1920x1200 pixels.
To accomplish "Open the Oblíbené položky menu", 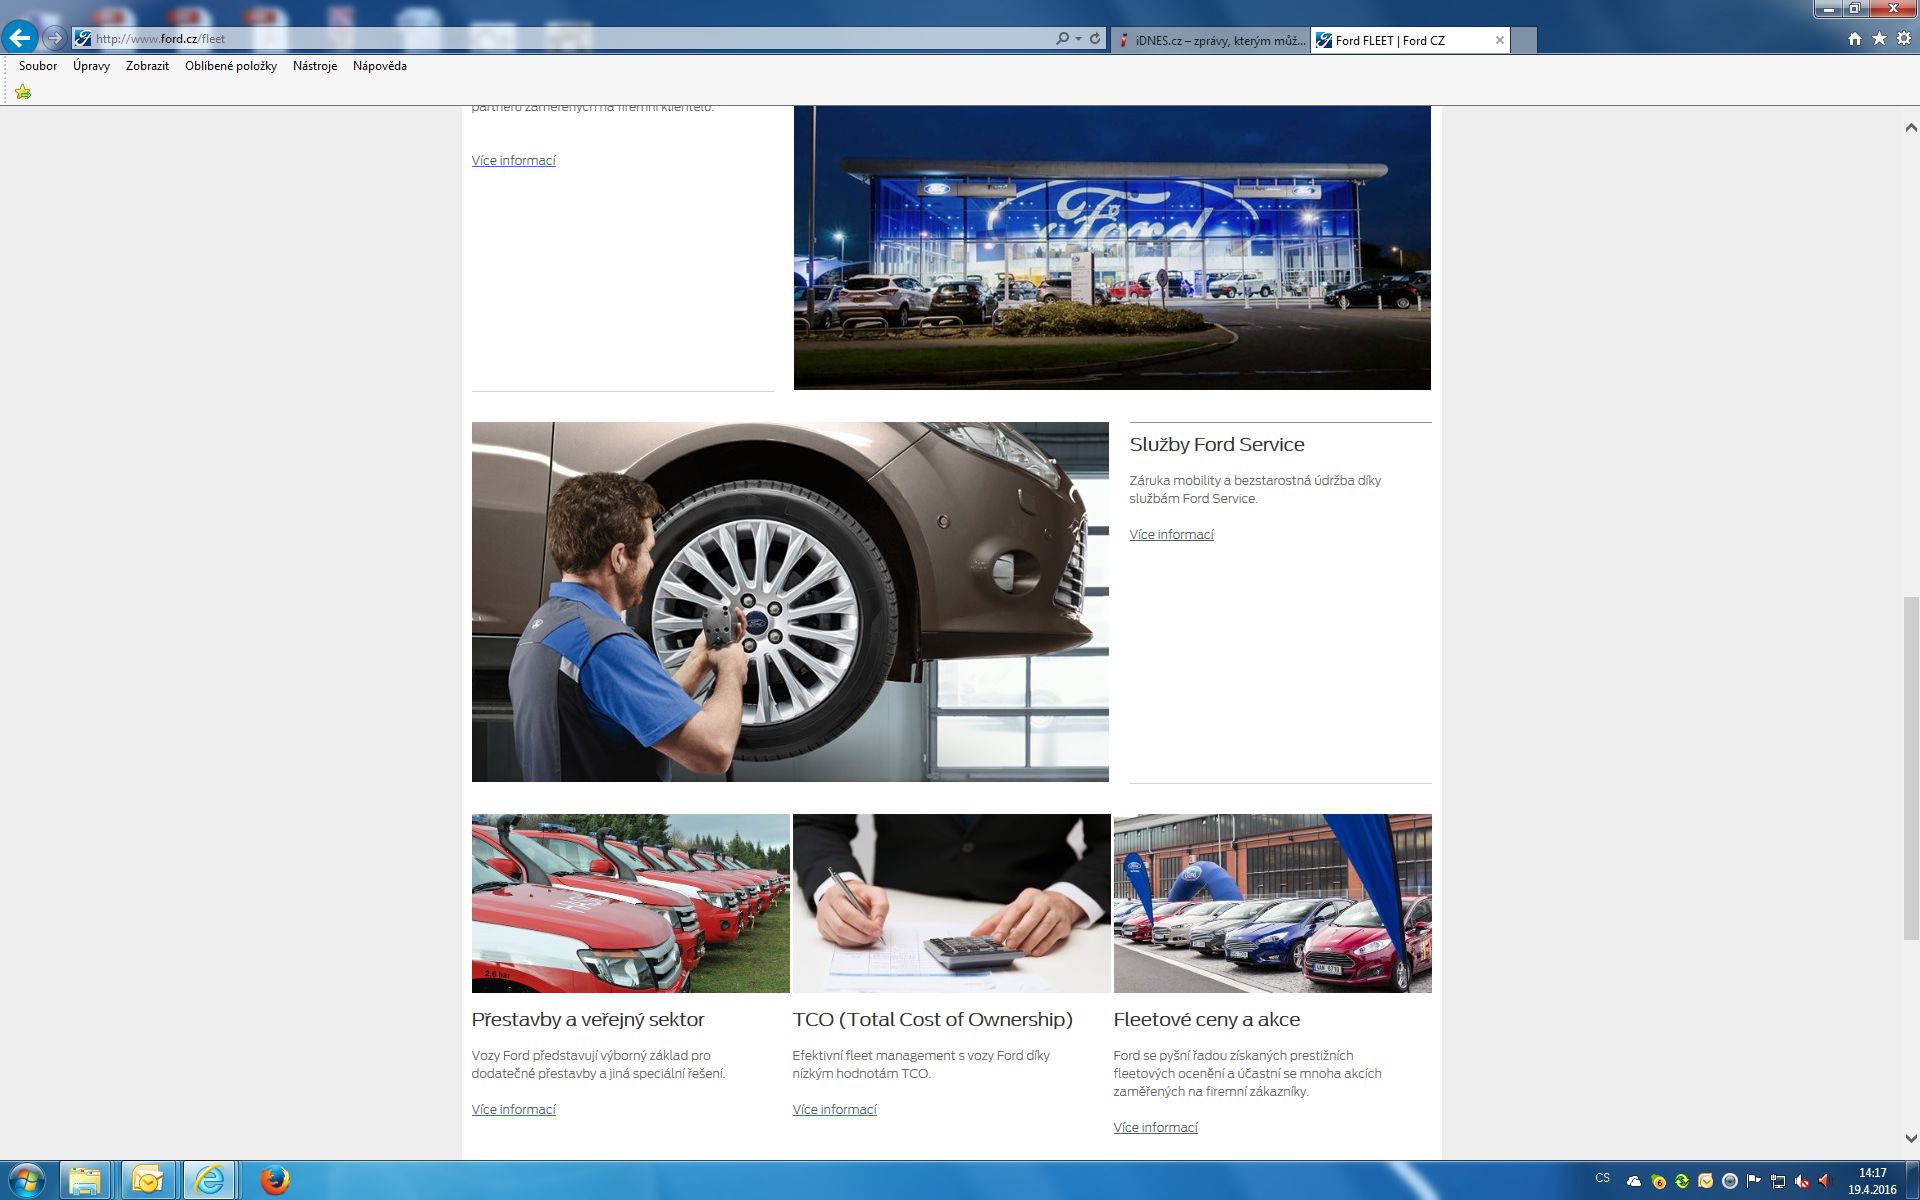I will [x=231, y=66].
